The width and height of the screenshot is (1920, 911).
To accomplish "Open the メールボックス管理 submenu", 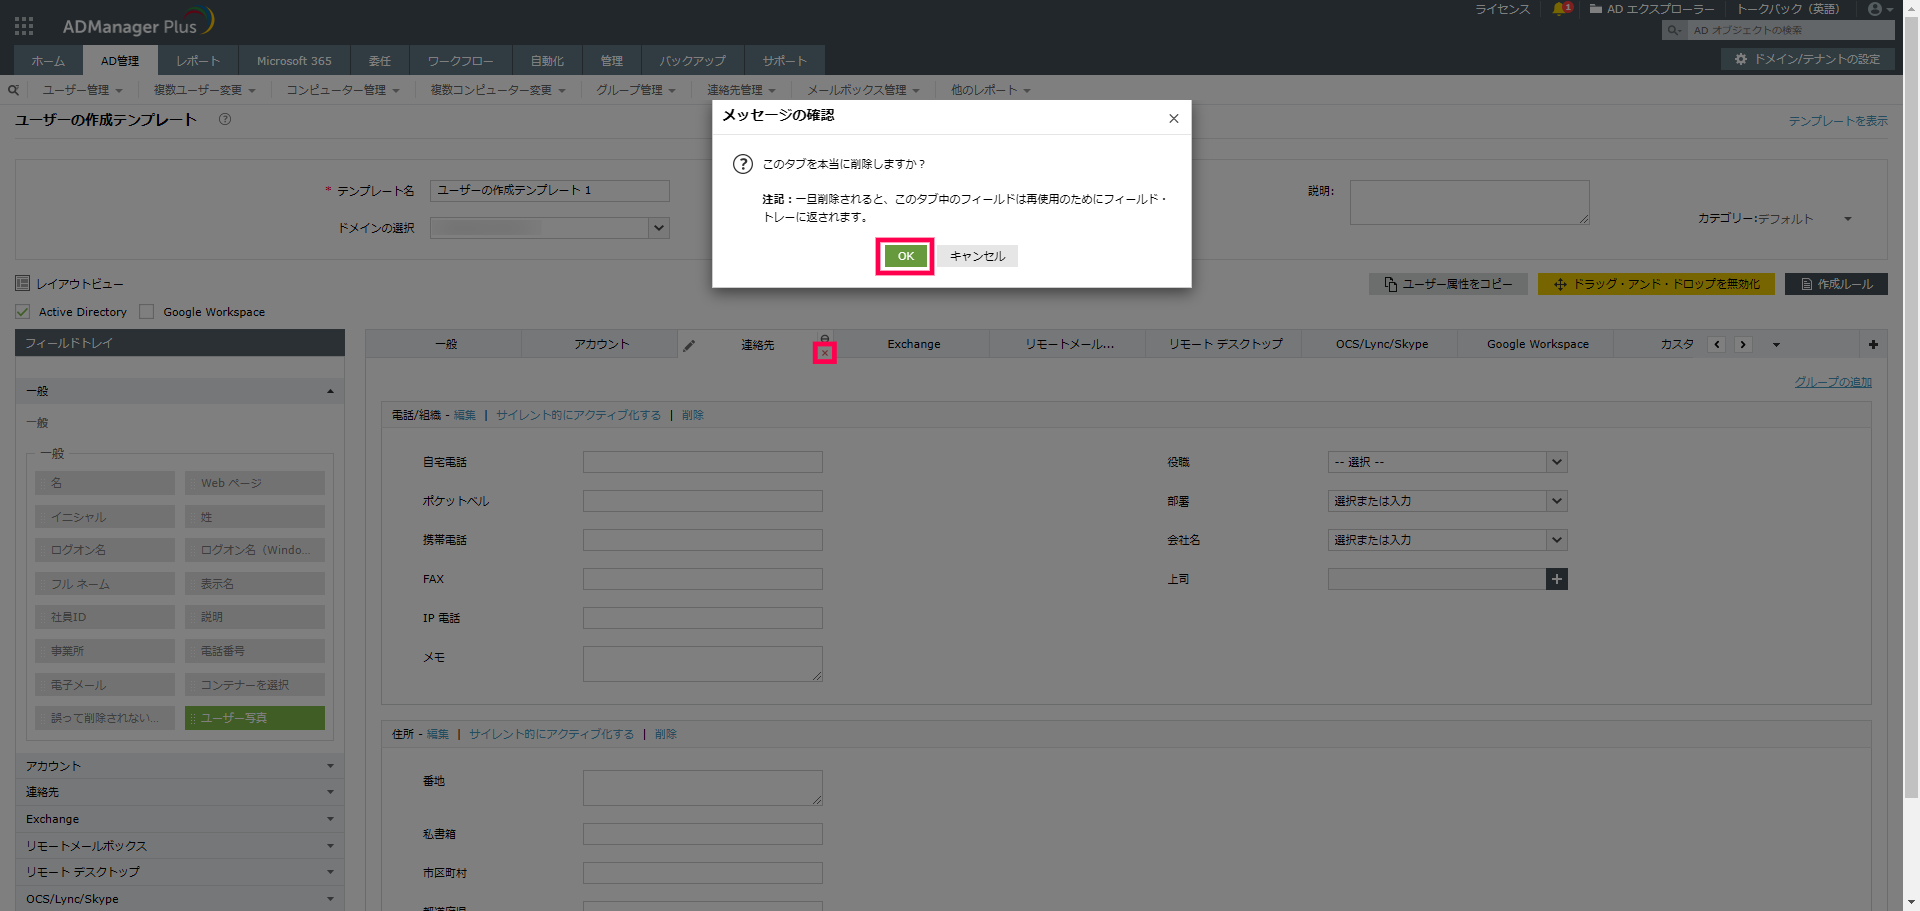I will (863, 90).
